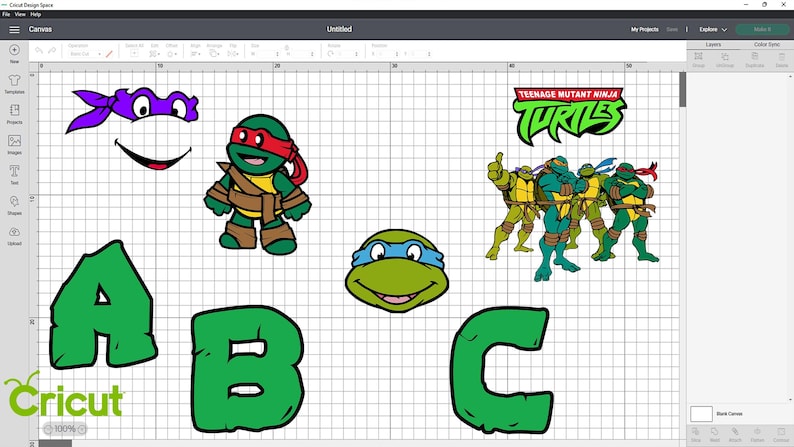Open the File menu
The height and width of the screenshot is (447, 794).
click(6, 14)
